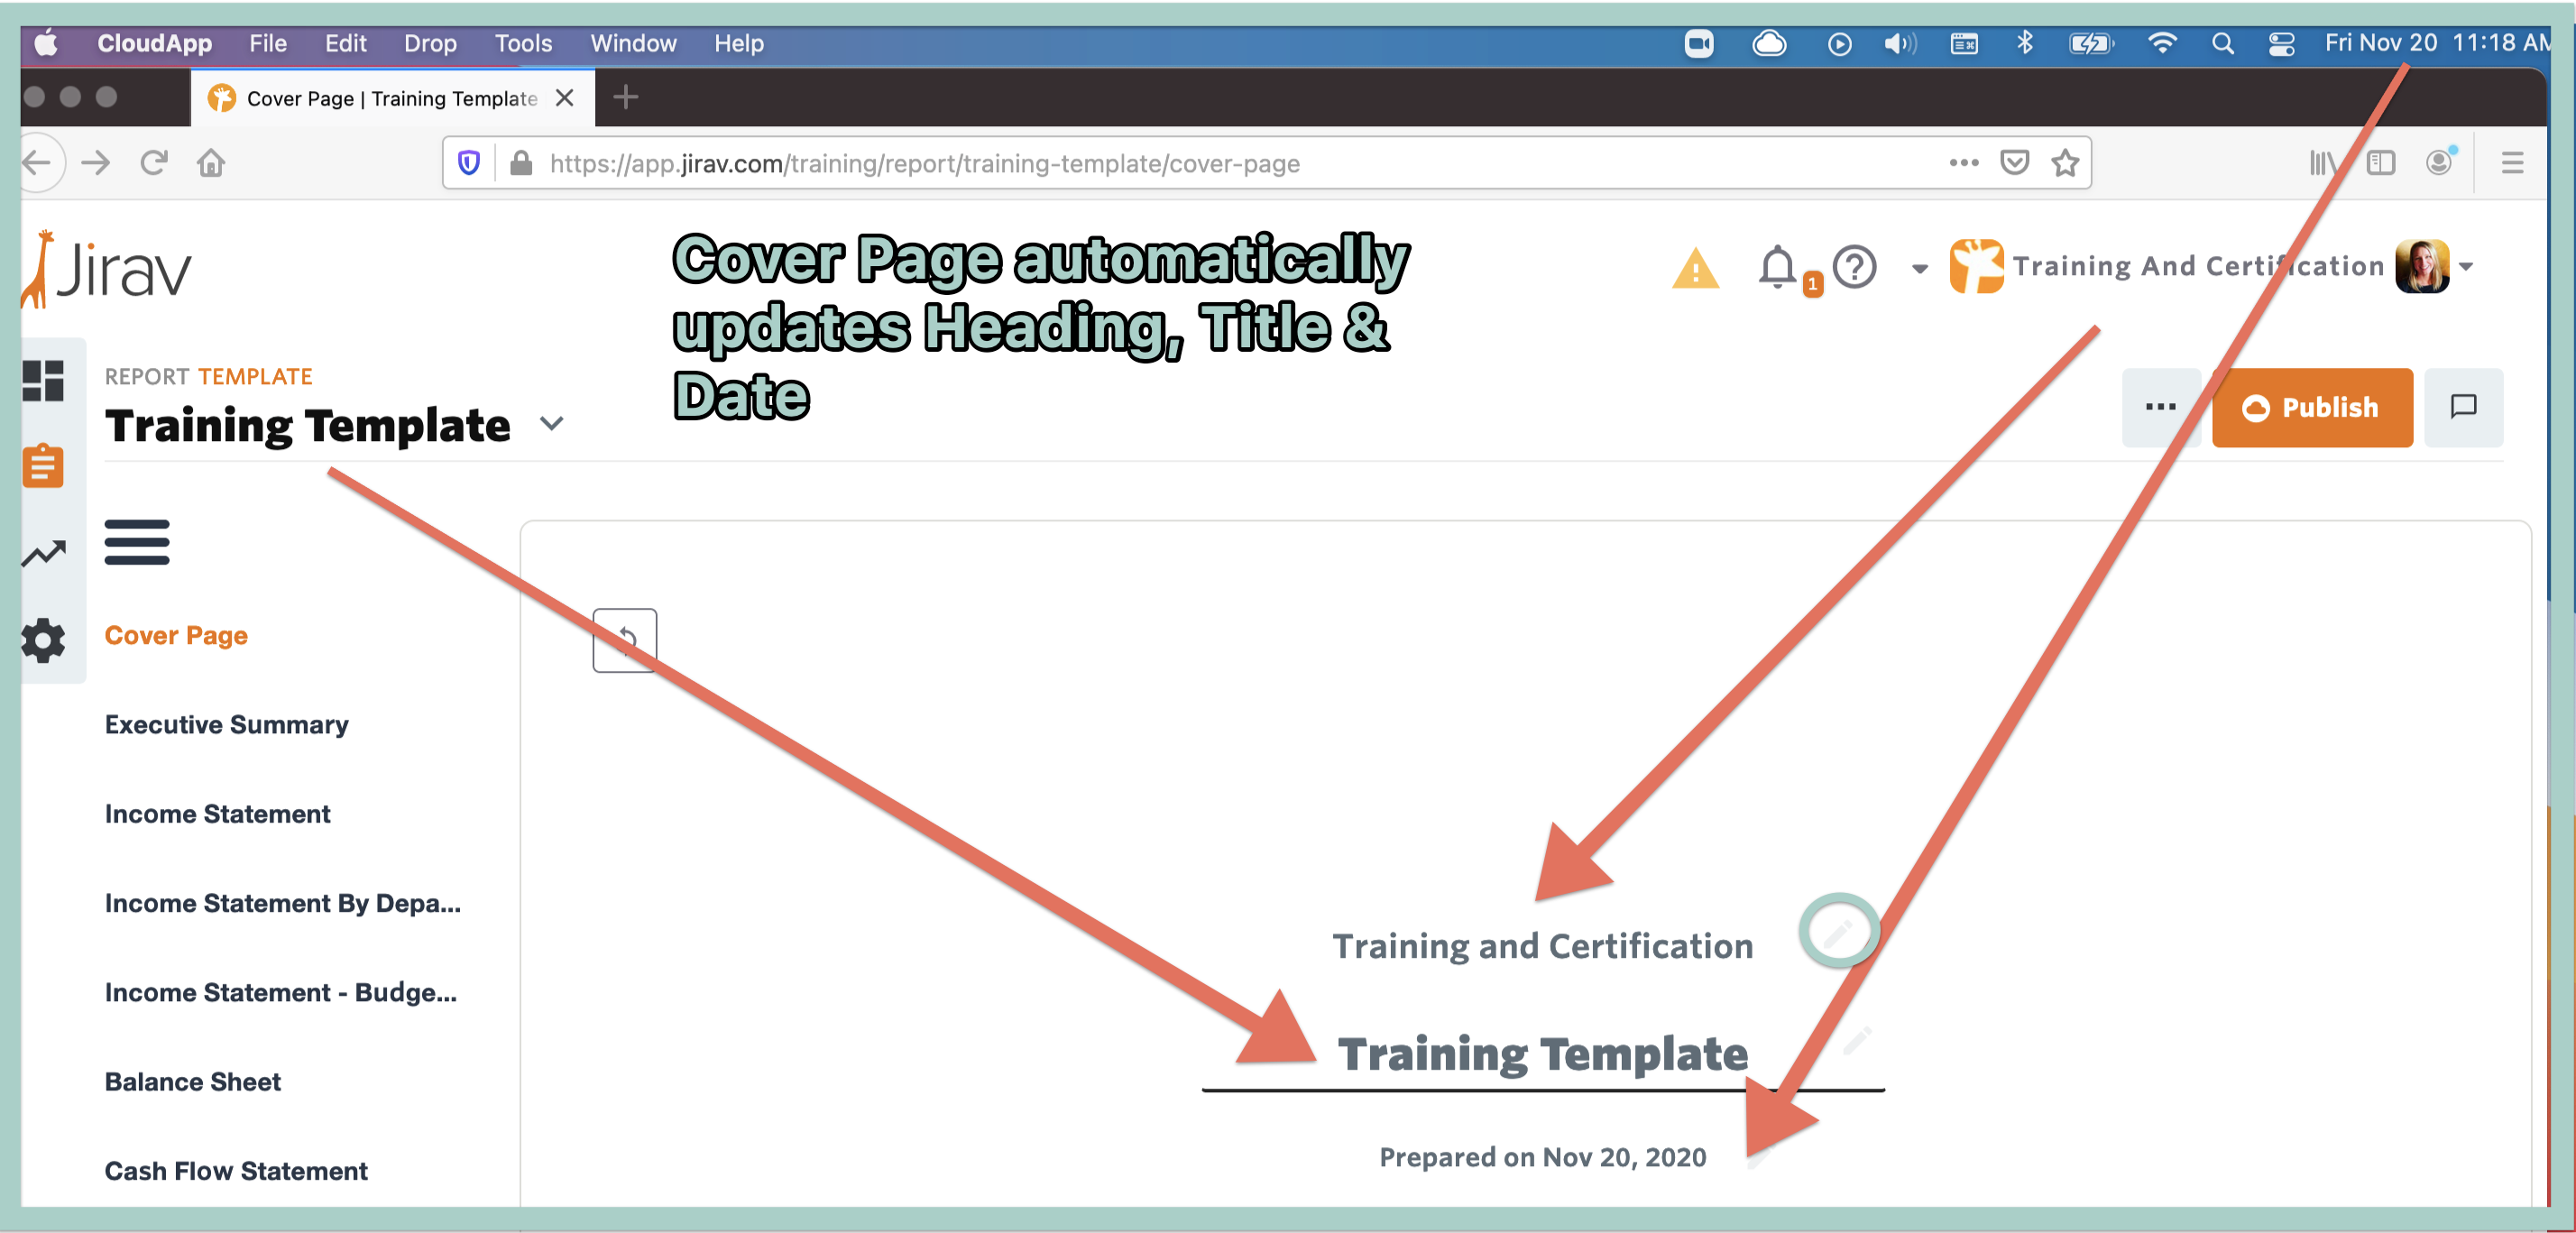
Task: Go forward in browser history
Action: (x=96, y=162)
